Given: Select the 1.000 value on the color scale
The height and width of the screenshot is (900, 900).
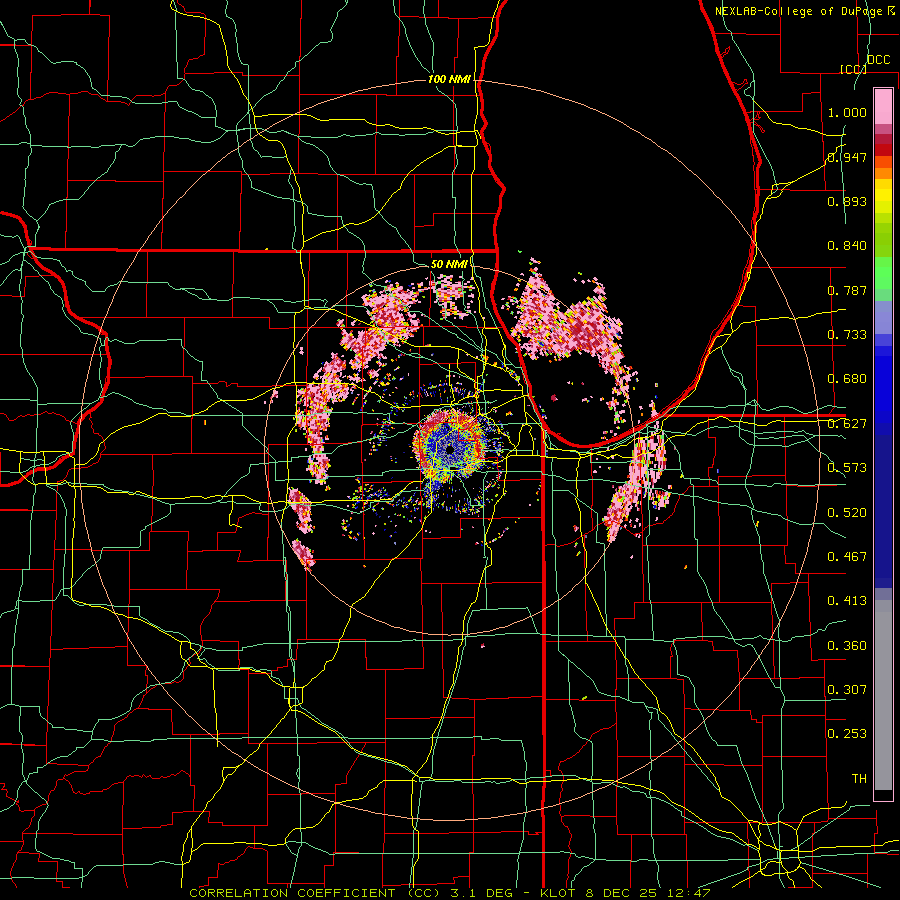Looking at the screenshot, I should tap(847, 112).
